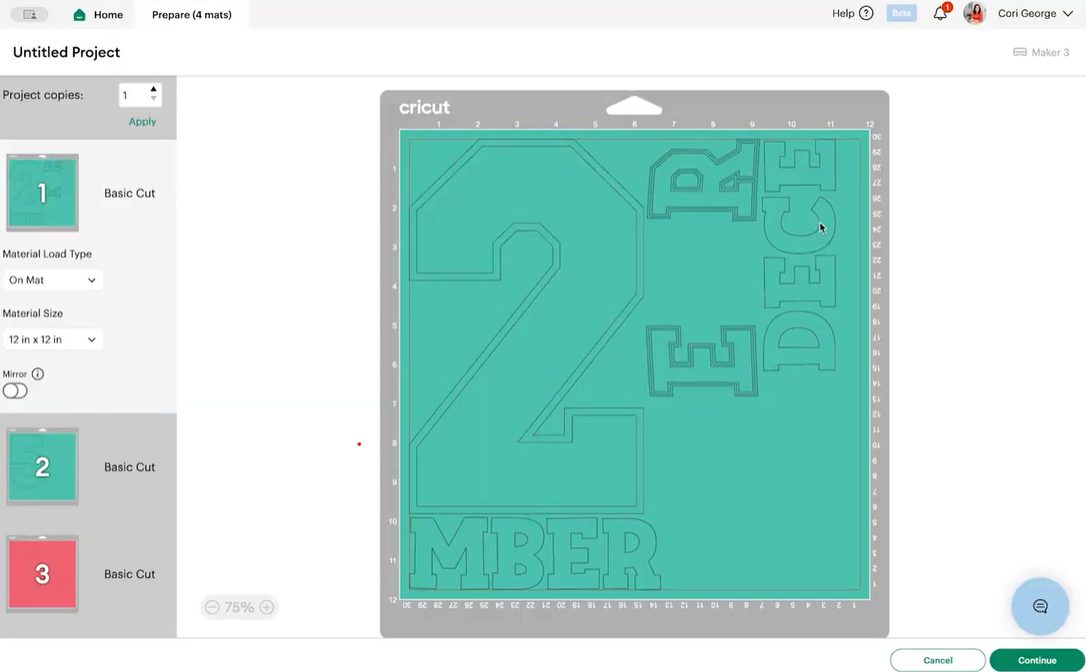Click the top-left device toggle icon
The image size is (1086, 672).
tap(29, 14)
